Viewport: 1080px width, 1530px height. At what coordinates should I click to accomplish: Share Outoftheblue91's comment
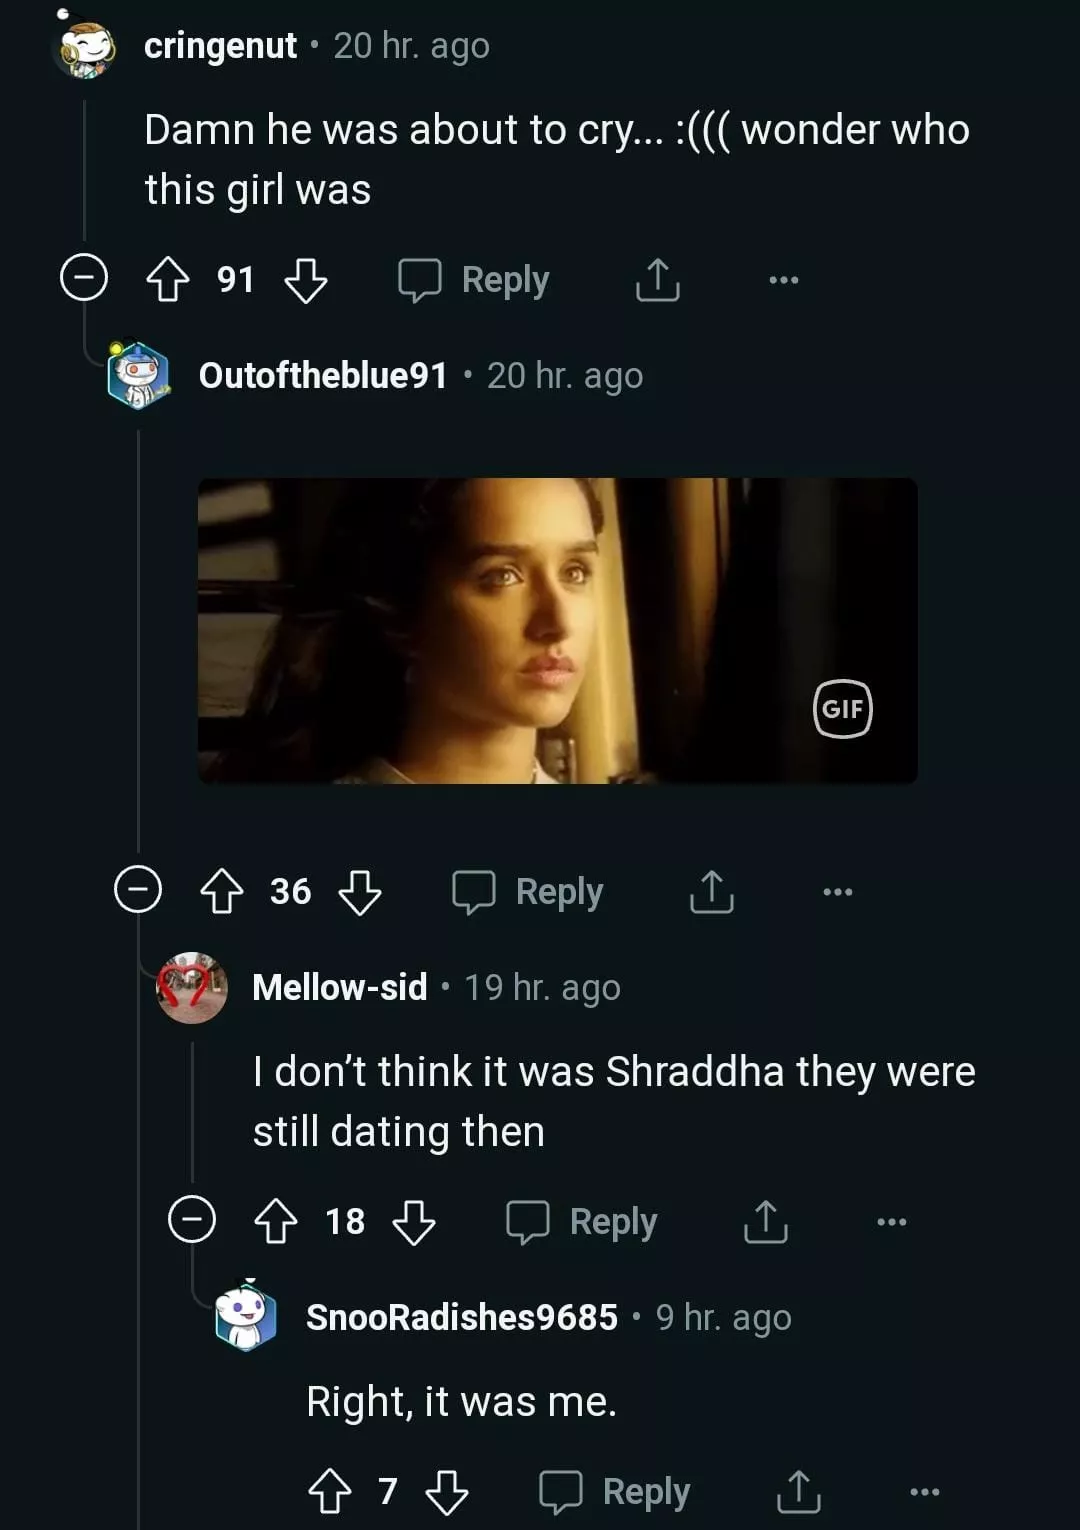click(712, 891)
